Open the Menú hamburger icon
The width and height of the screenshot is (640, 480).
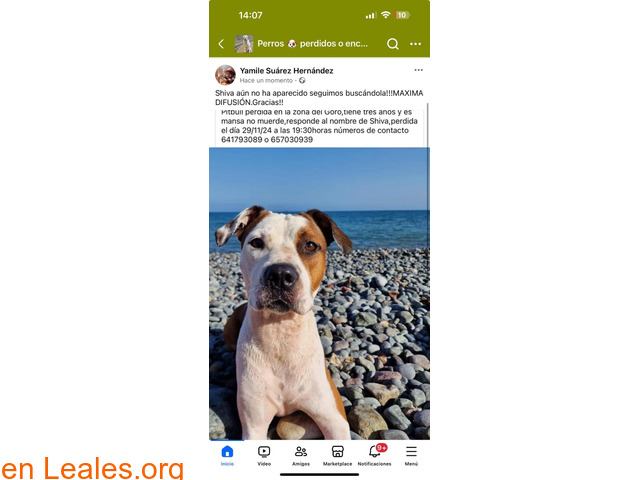[x=411, y=456]
